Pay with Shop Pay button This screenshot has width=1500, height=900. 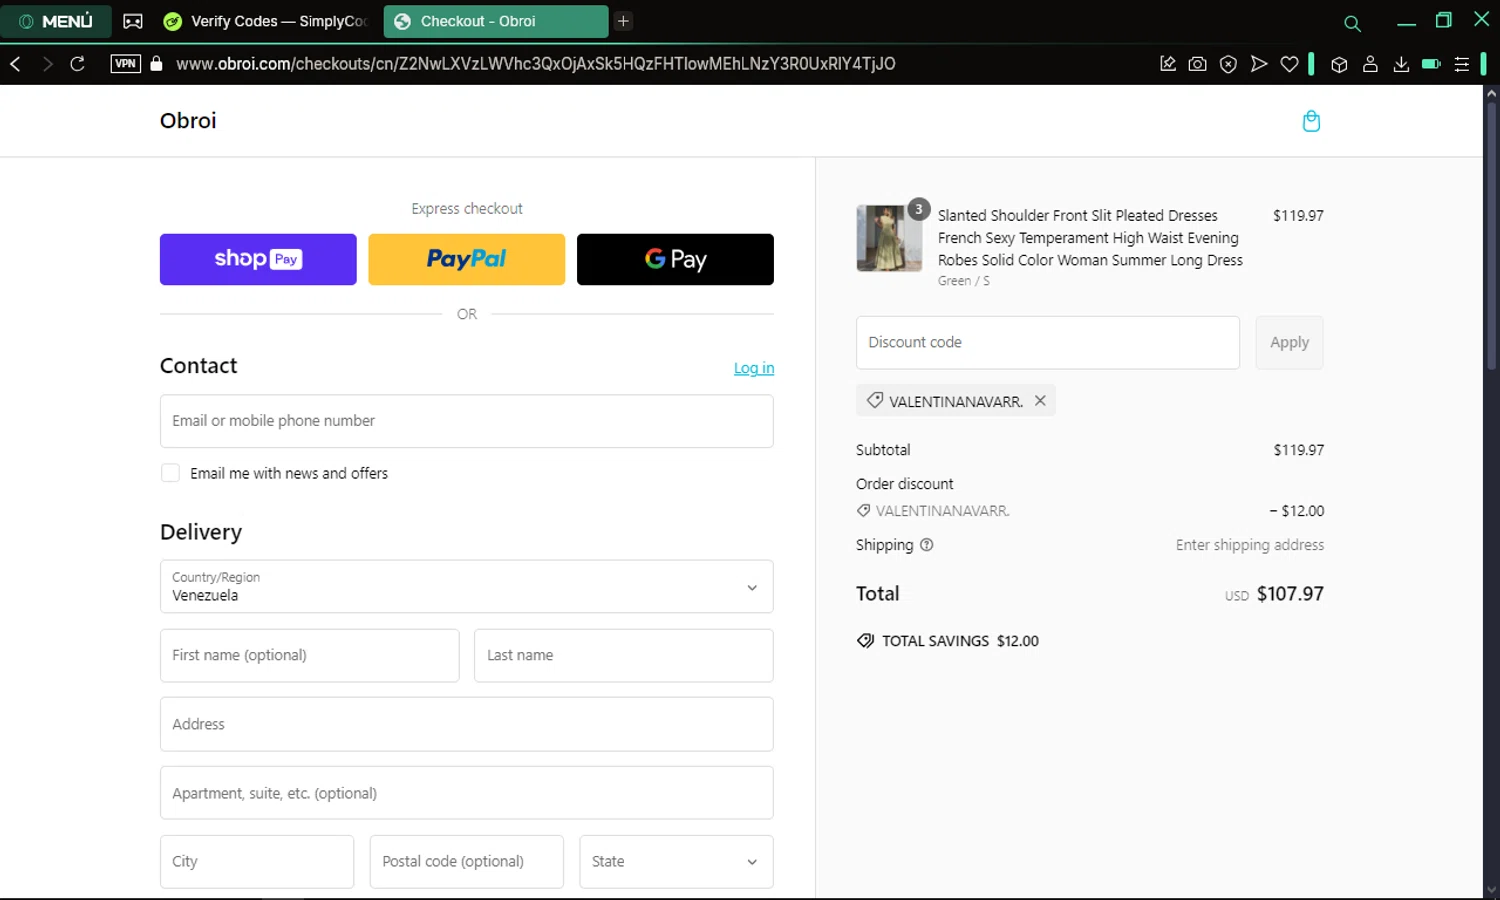[258, 259]
